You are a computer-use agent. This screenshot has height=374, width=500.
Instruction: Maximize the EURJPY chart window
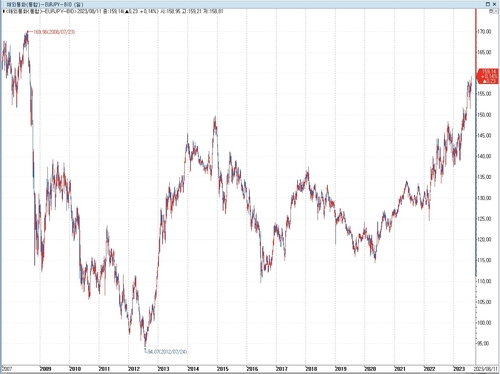click(488, 4)
